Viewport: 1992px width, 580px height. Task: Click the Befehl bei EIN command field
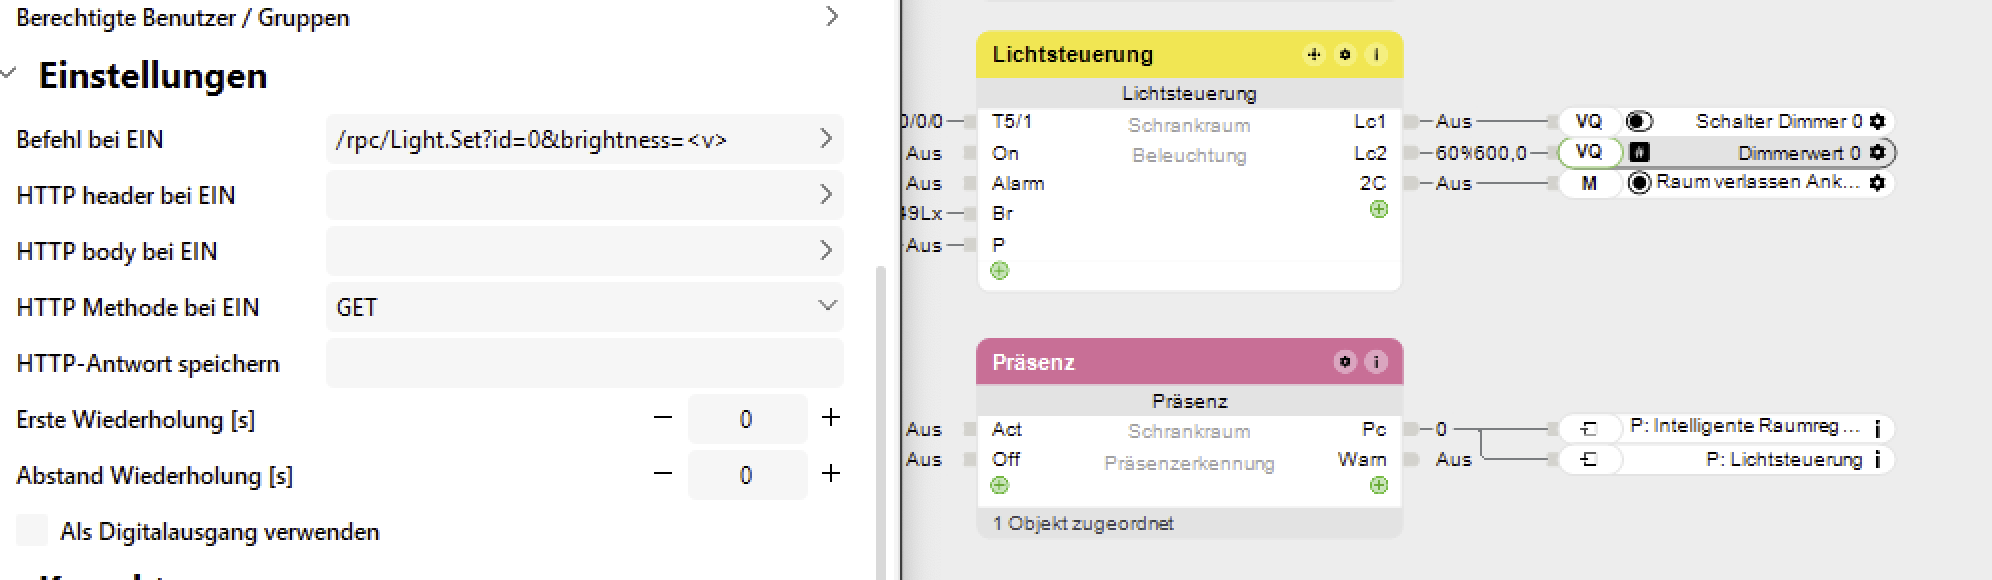click(x=570, y=140)
